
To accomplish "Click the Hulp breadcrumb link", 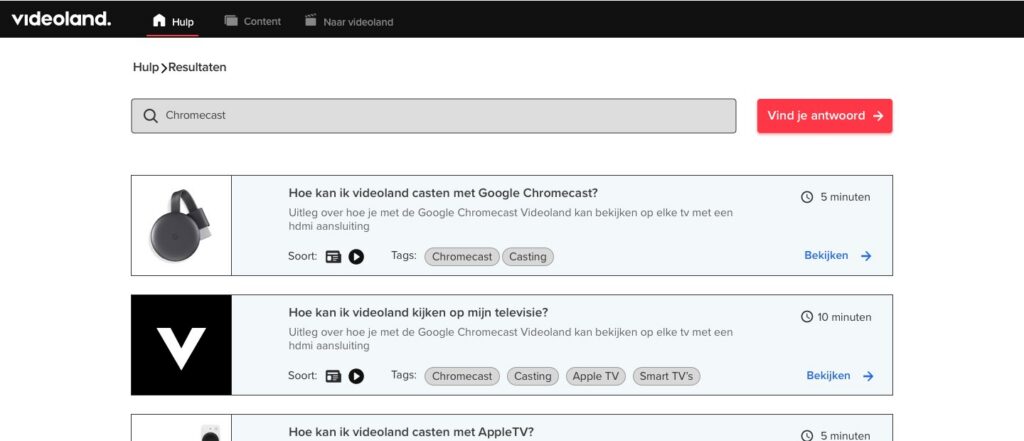I will (x=146, y=67).
